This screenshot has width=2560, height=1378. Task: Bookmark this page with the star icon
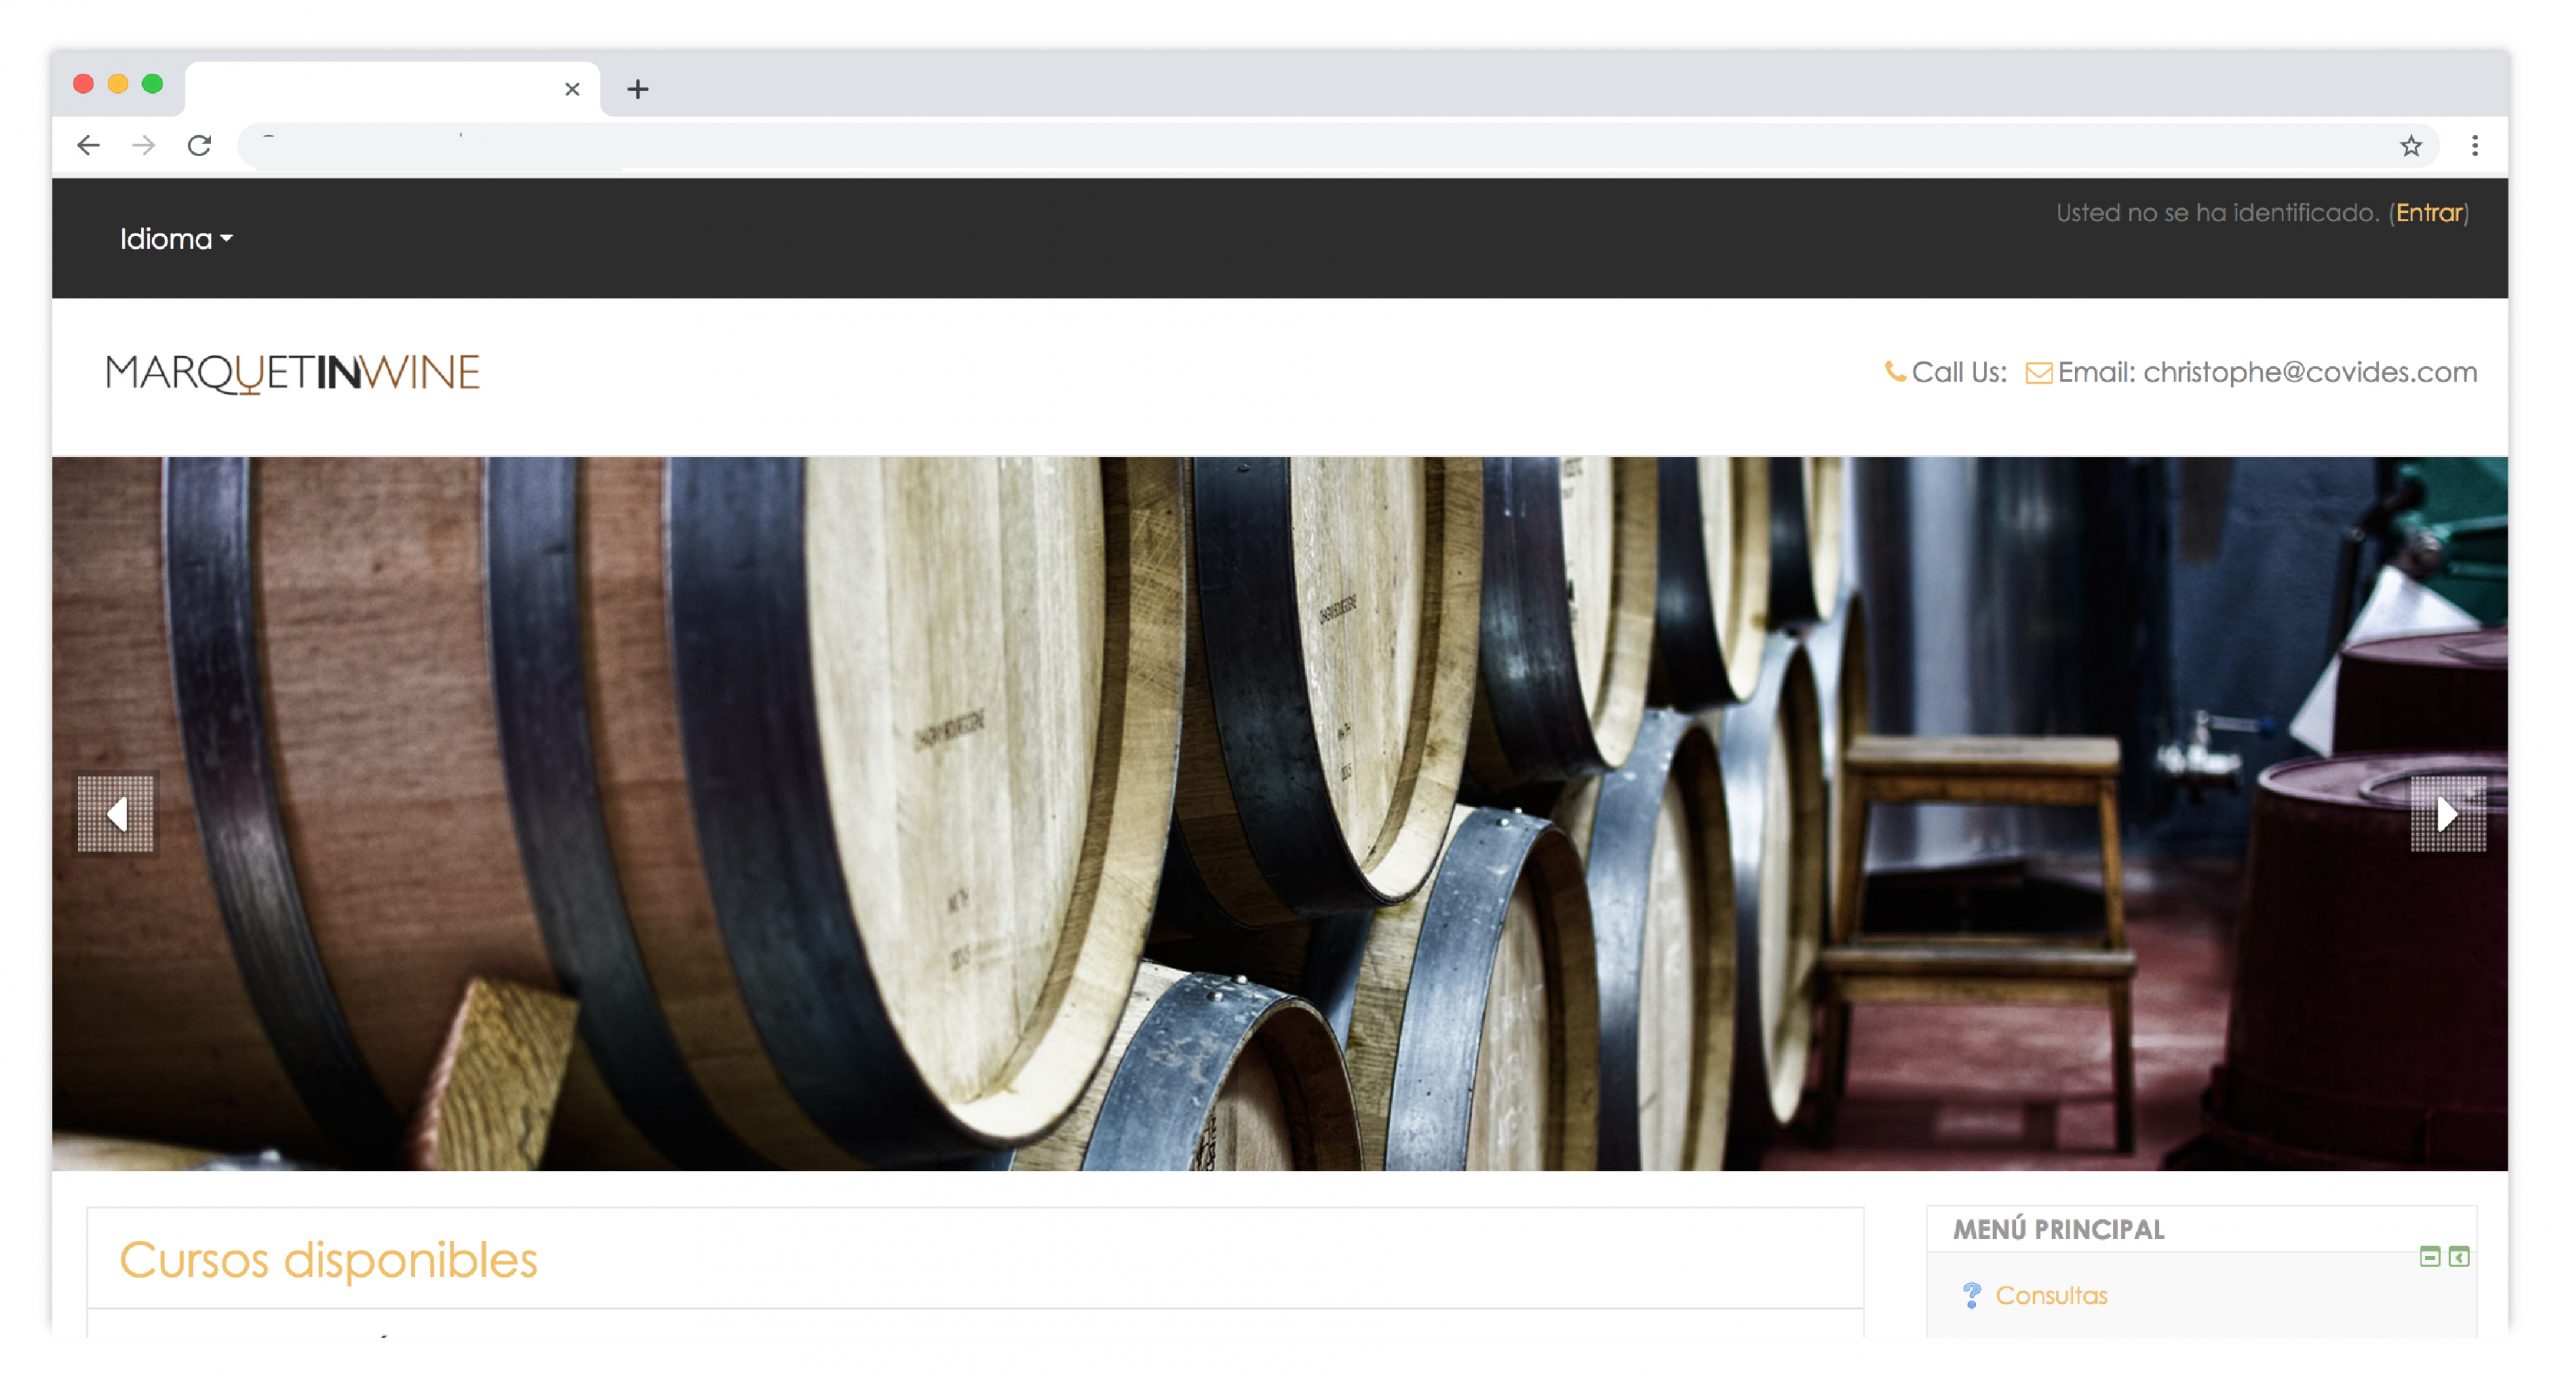[2411, 146]
